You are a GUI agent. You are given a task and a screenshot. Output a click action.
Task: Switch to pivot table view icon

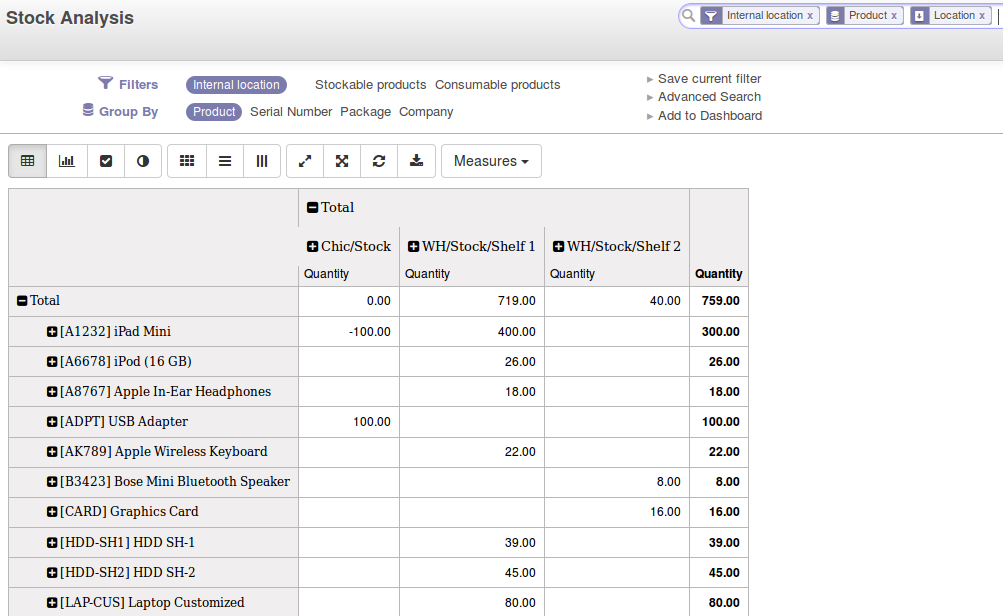pos(28,161)
